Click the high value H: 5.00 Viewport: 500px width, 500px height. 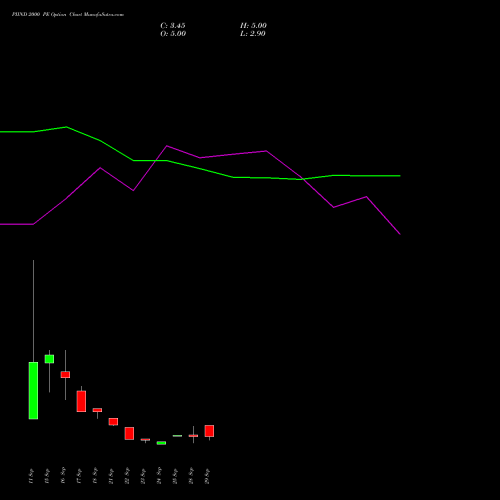[253, 26]
